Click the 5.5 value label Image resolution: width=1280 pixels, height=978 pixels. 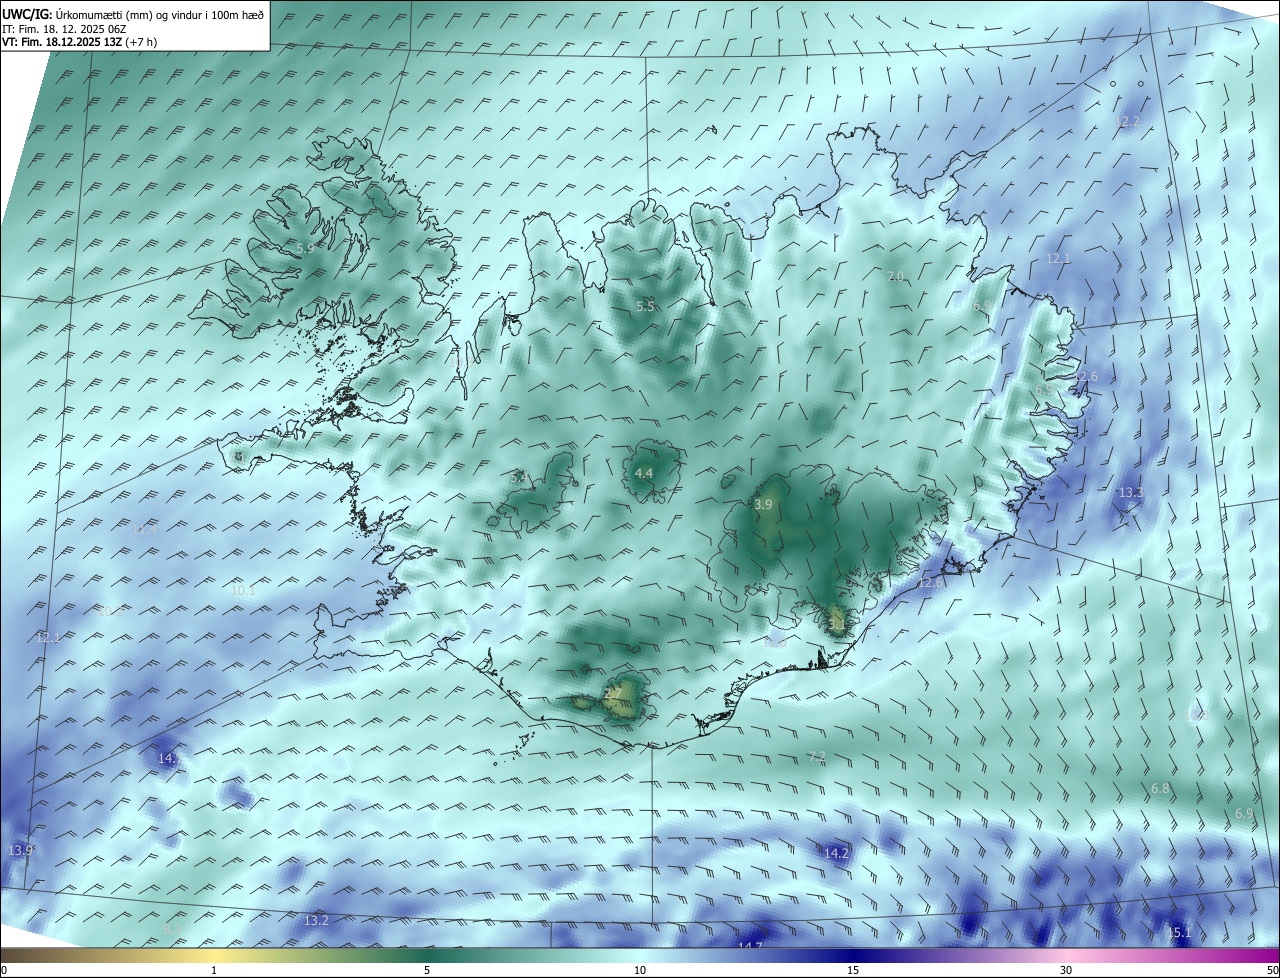click(645, 306)
